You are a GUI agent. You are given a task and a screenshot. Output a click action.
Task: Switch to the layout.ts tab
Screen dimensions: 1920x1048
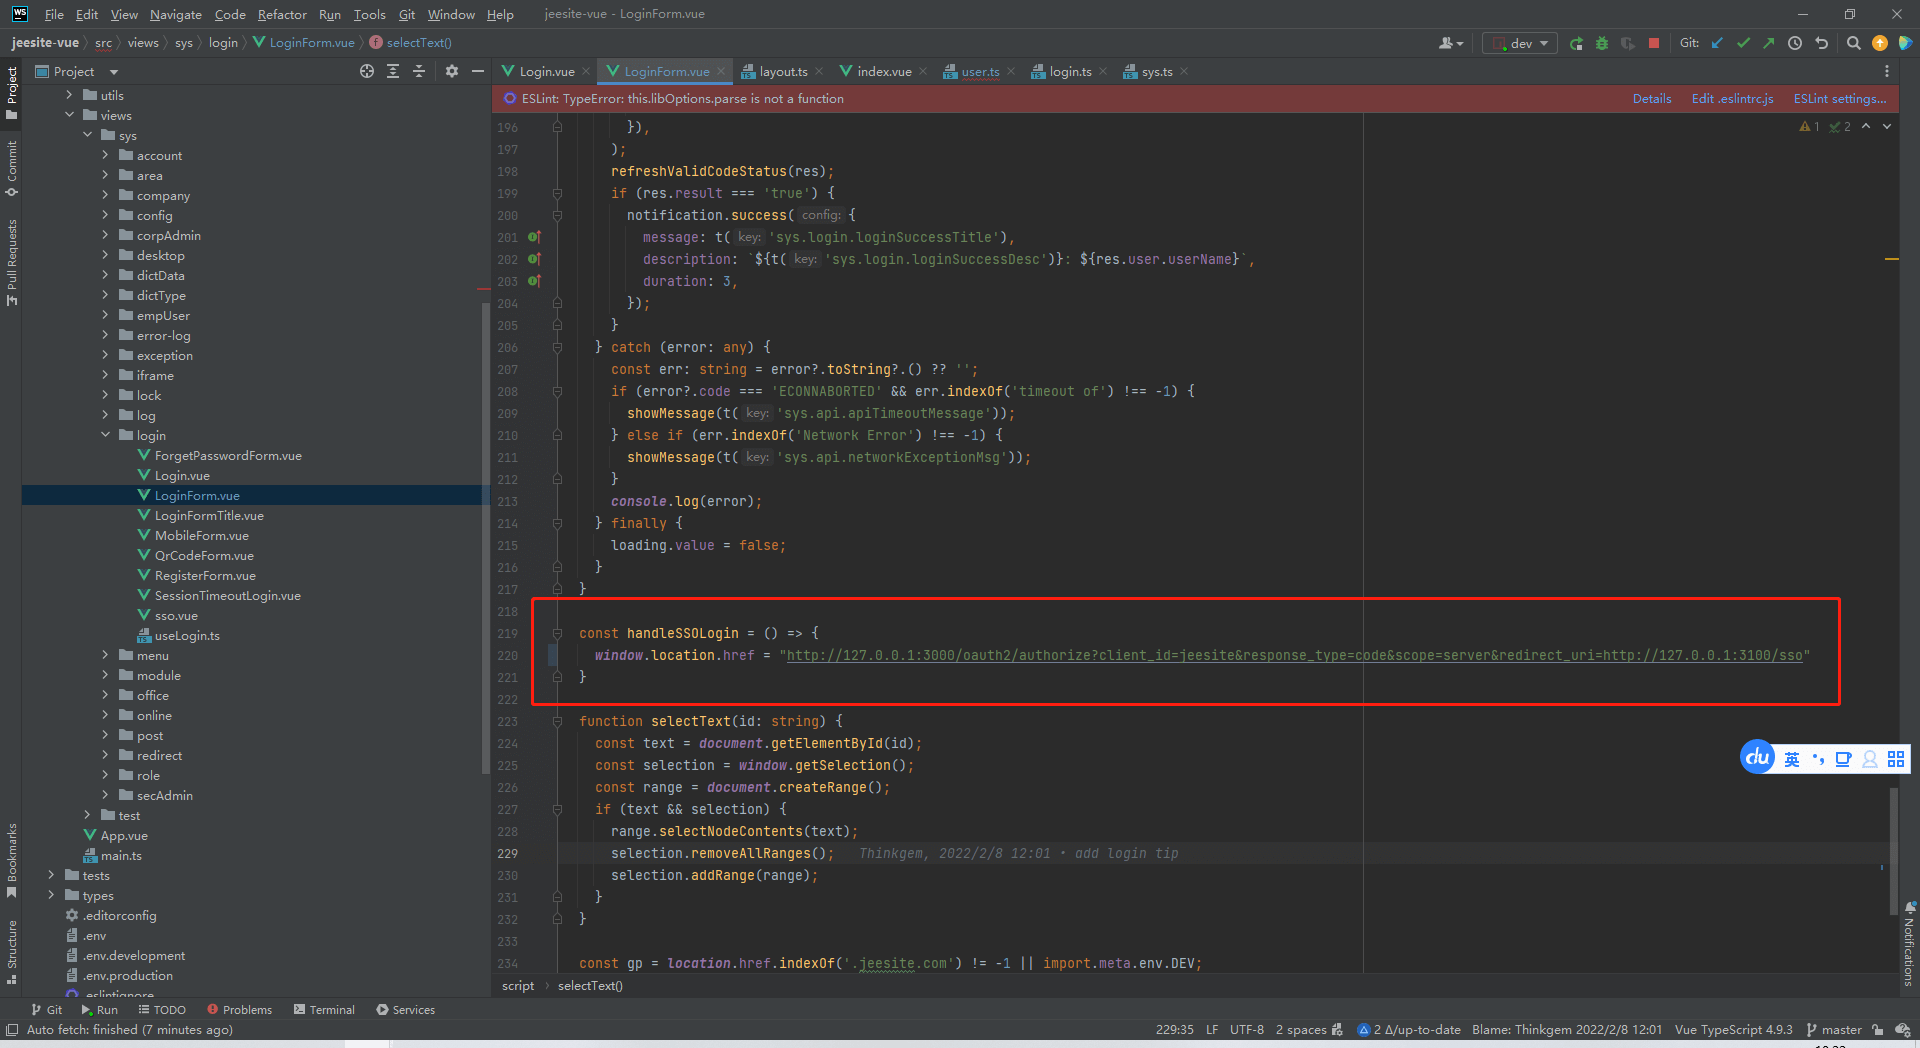coord(782,71)
